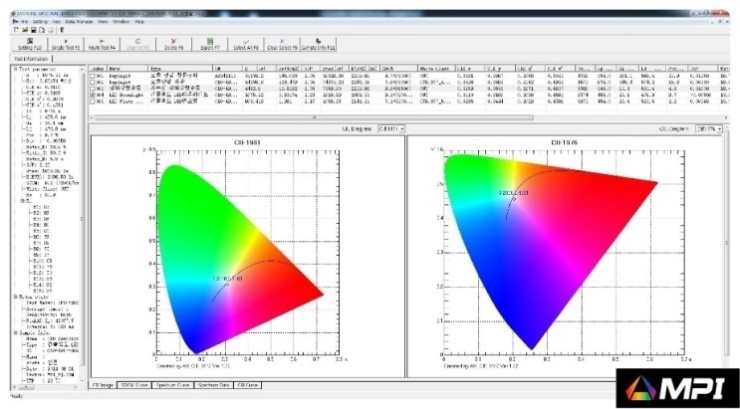Switch to the Spectrum Curve tab

[171, 384]
